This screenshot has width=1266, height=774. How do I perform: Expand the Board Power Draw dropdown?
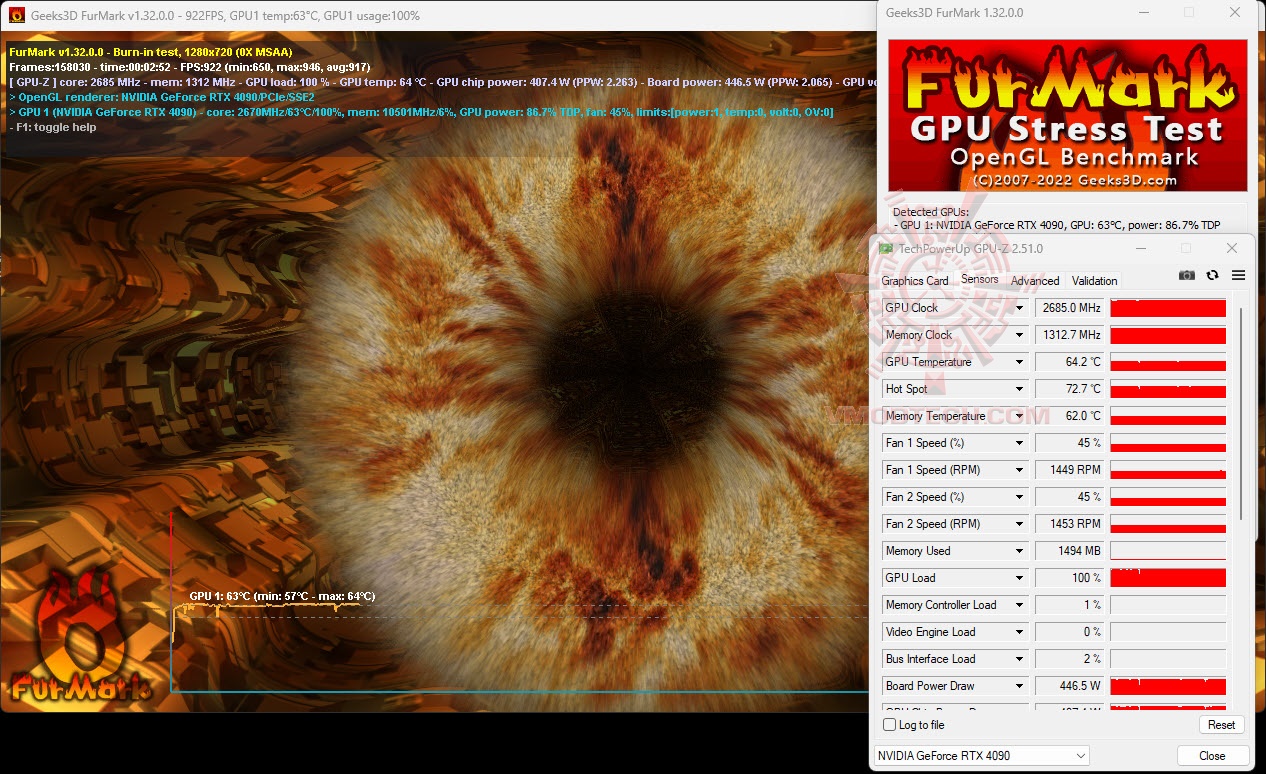[1020, 686]
